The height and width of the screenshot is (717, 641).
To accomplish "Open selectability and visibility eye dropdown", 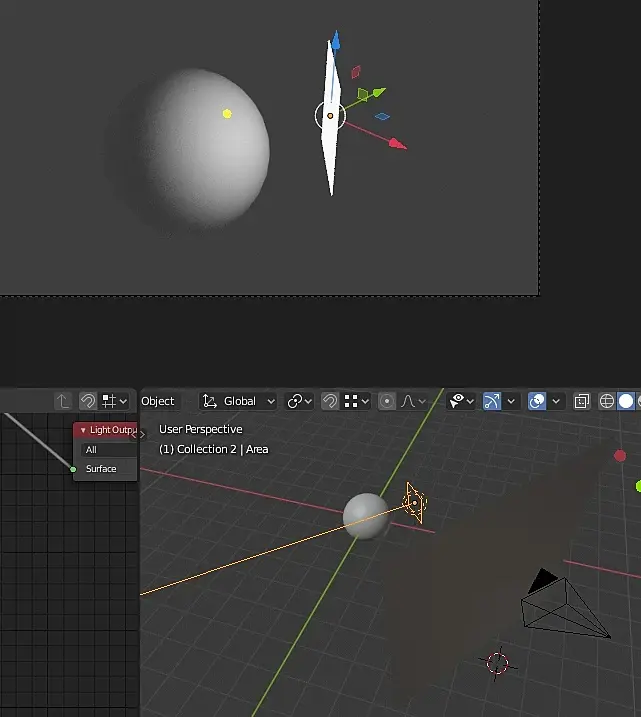I will click(x=461, y=401).
